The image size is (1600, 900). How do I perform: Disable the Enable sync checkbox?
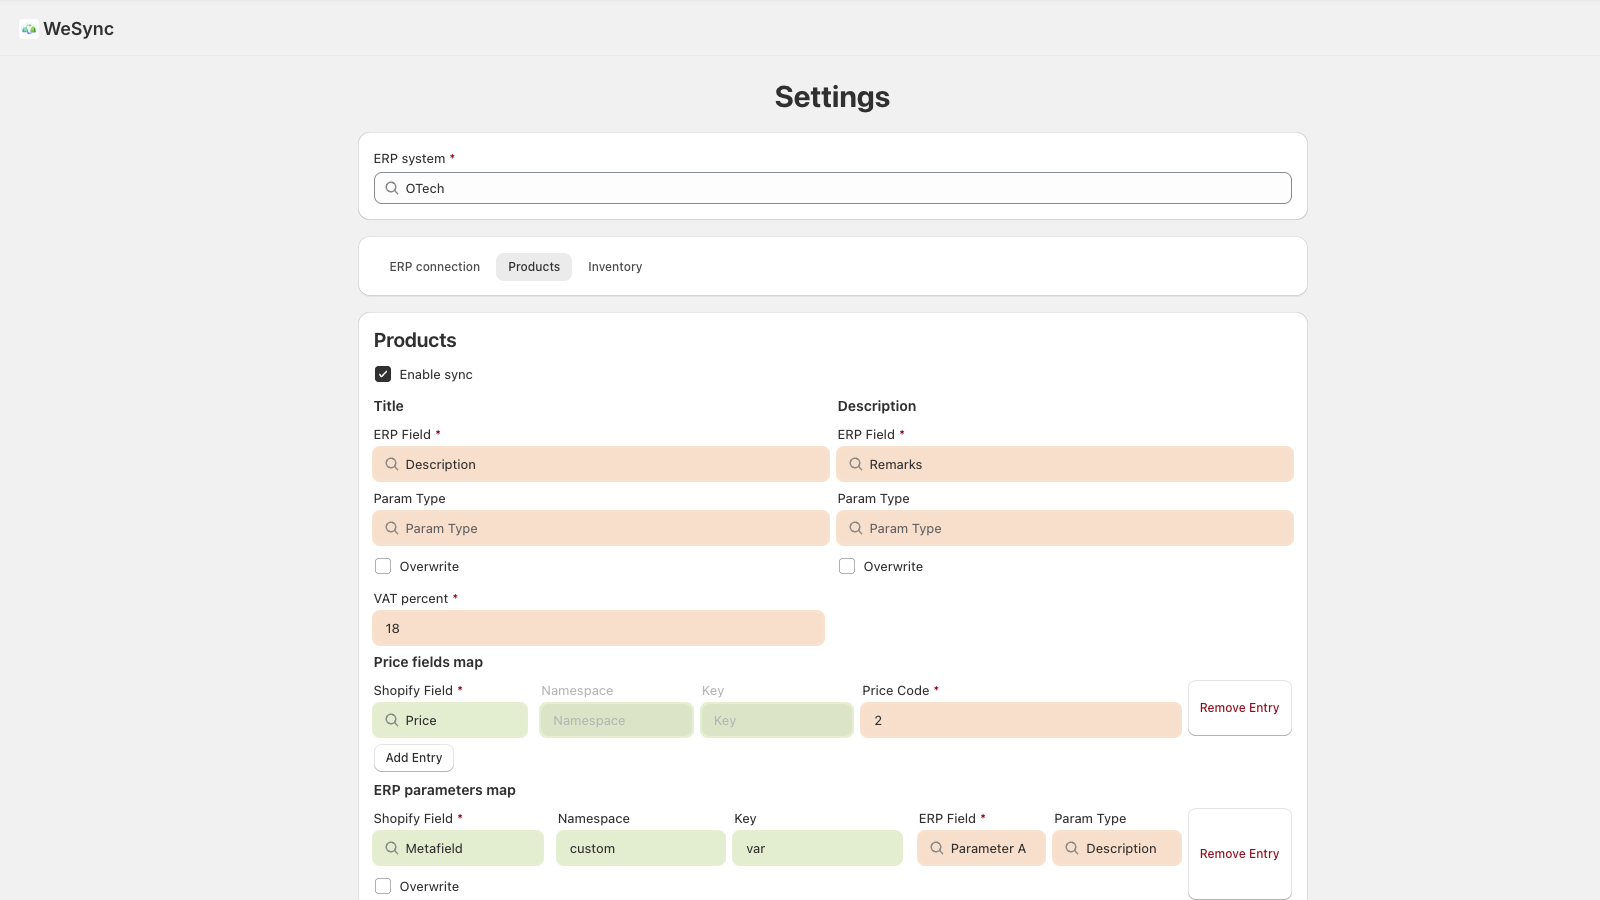[383, 374]
